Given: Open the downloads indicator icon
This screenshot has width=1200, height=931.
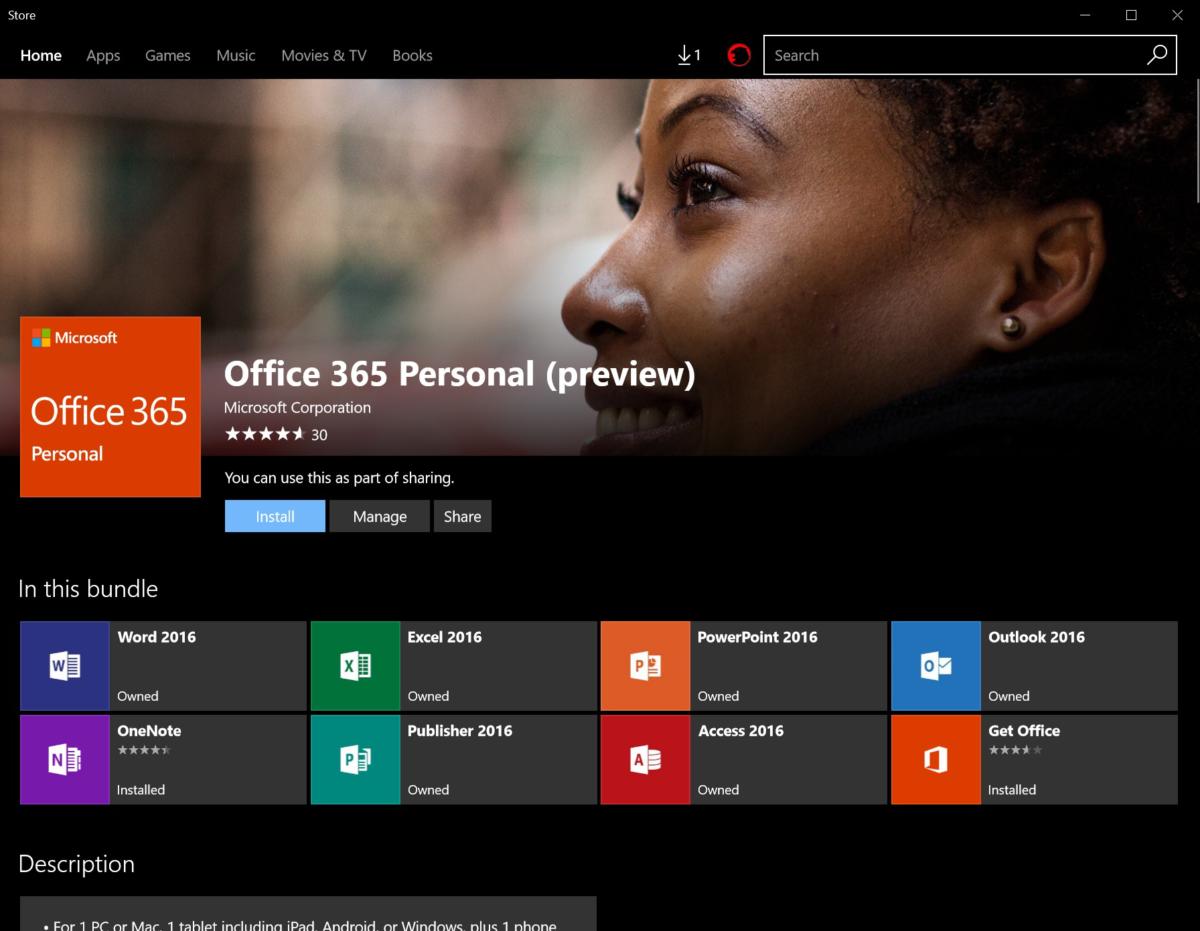Looking at the screenshot, I should (689, 55).
